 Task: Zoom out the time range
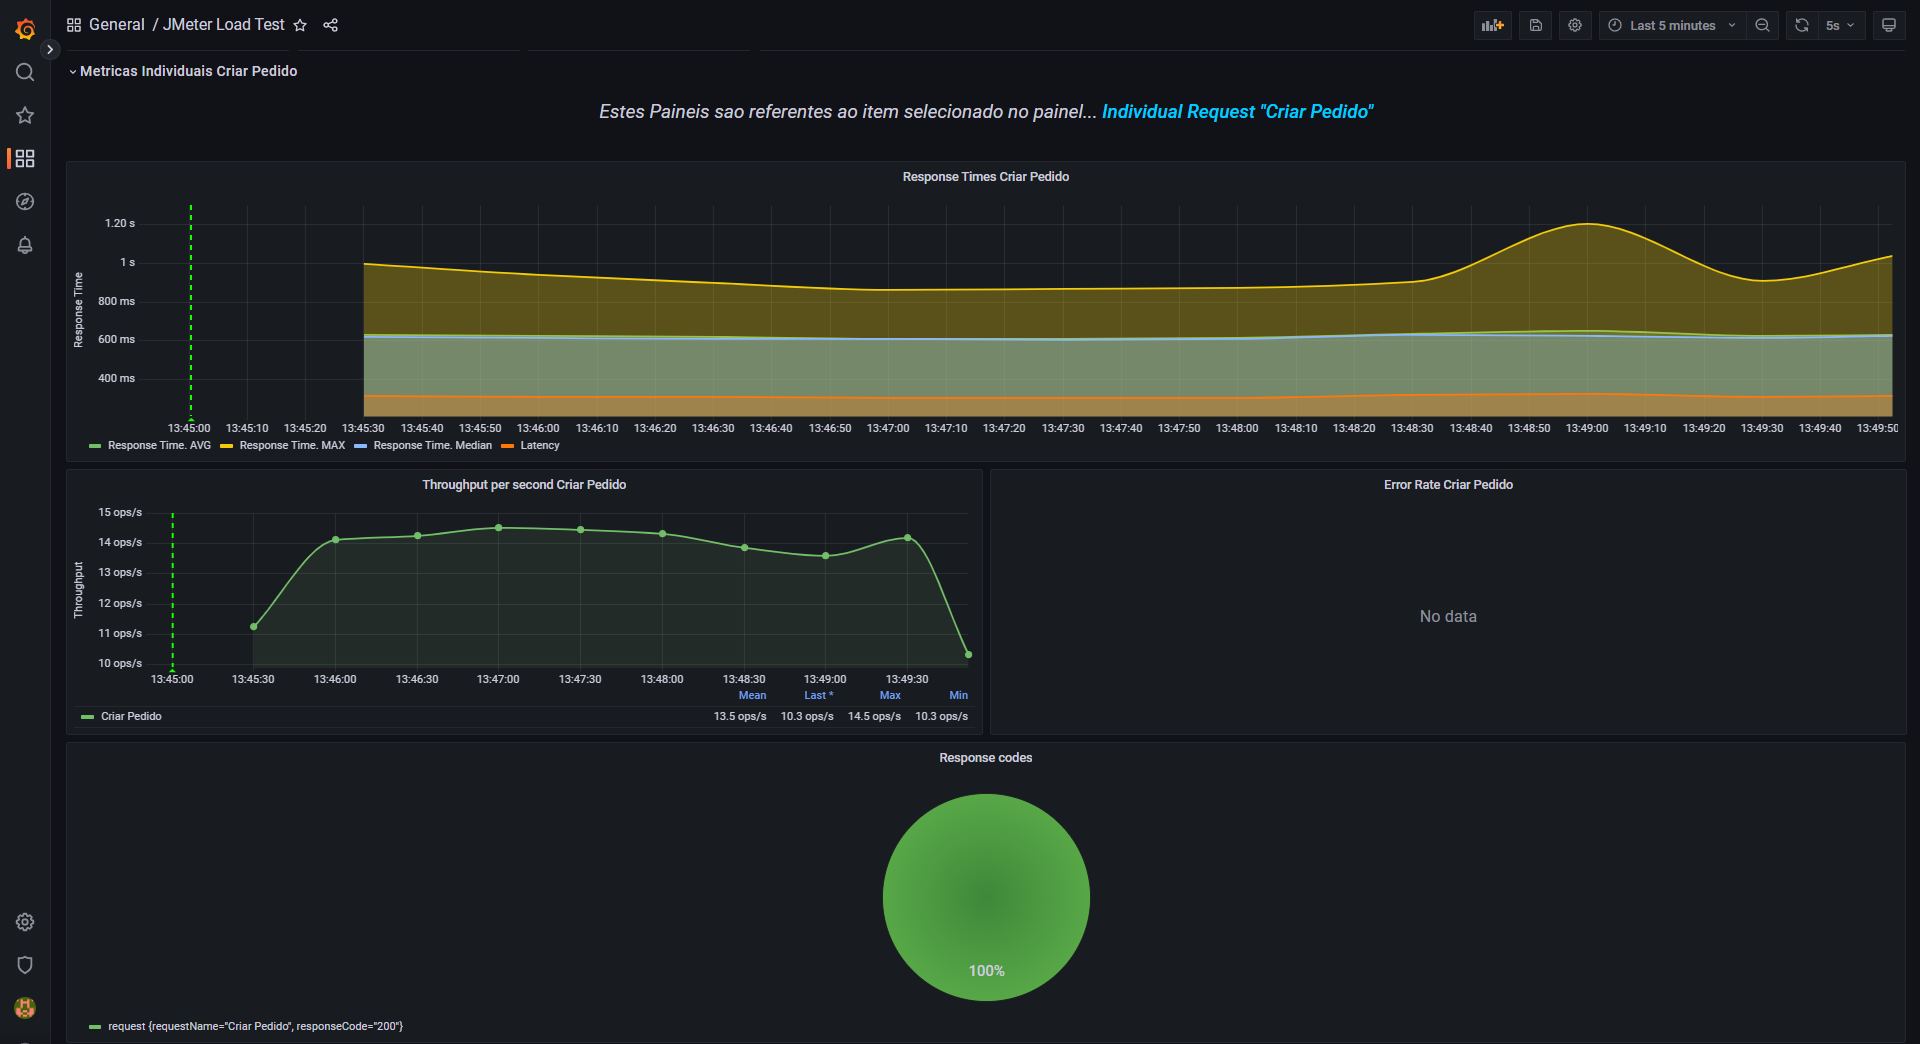point(1762,25)
